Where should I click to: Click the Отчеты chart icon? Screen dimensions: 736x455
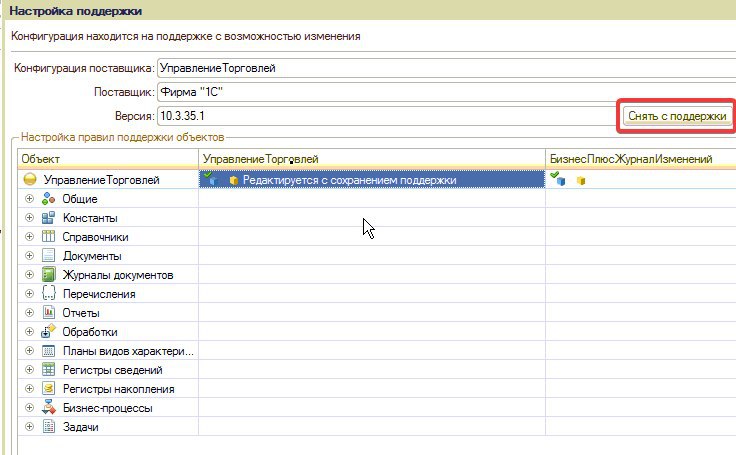coord(48,312)
